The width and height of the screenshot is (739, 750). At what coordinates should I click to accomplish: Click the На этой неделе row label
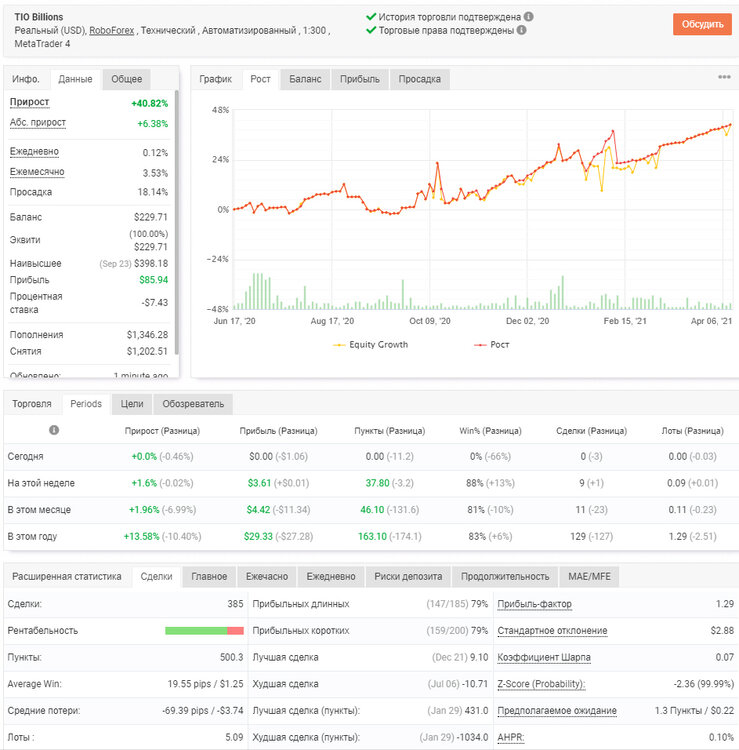[41, 483]
